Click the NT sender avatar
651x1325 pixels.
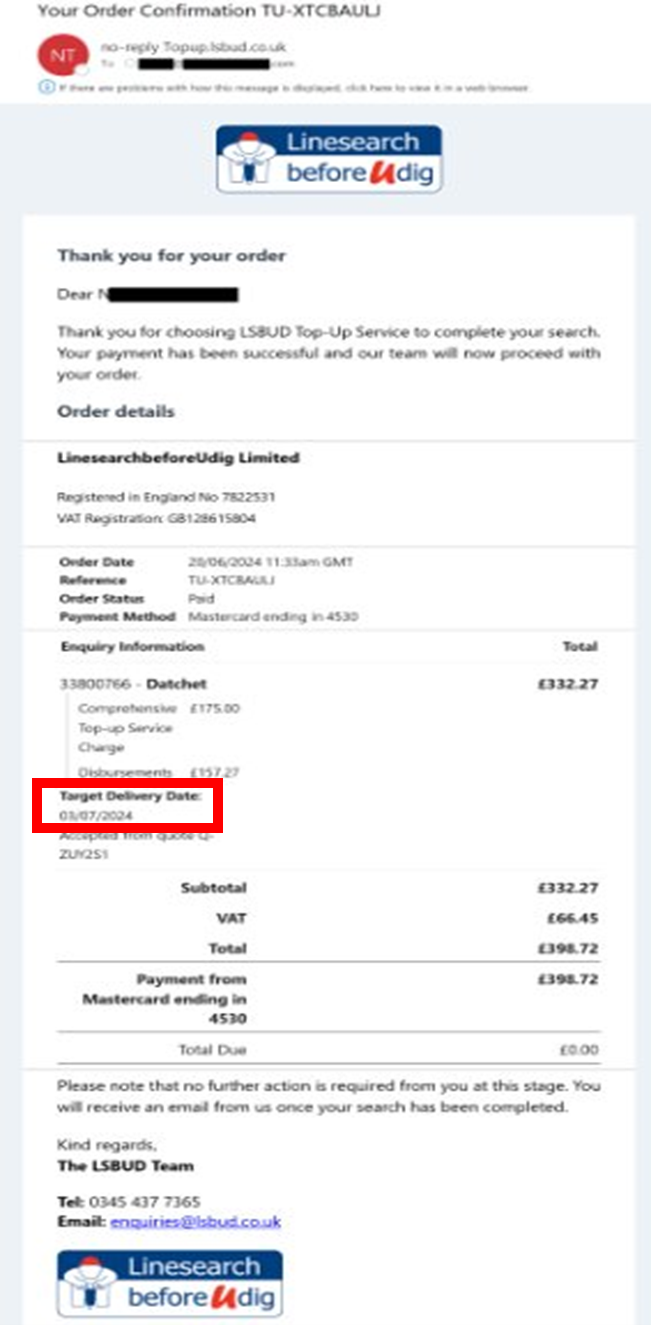click(62, 55)
